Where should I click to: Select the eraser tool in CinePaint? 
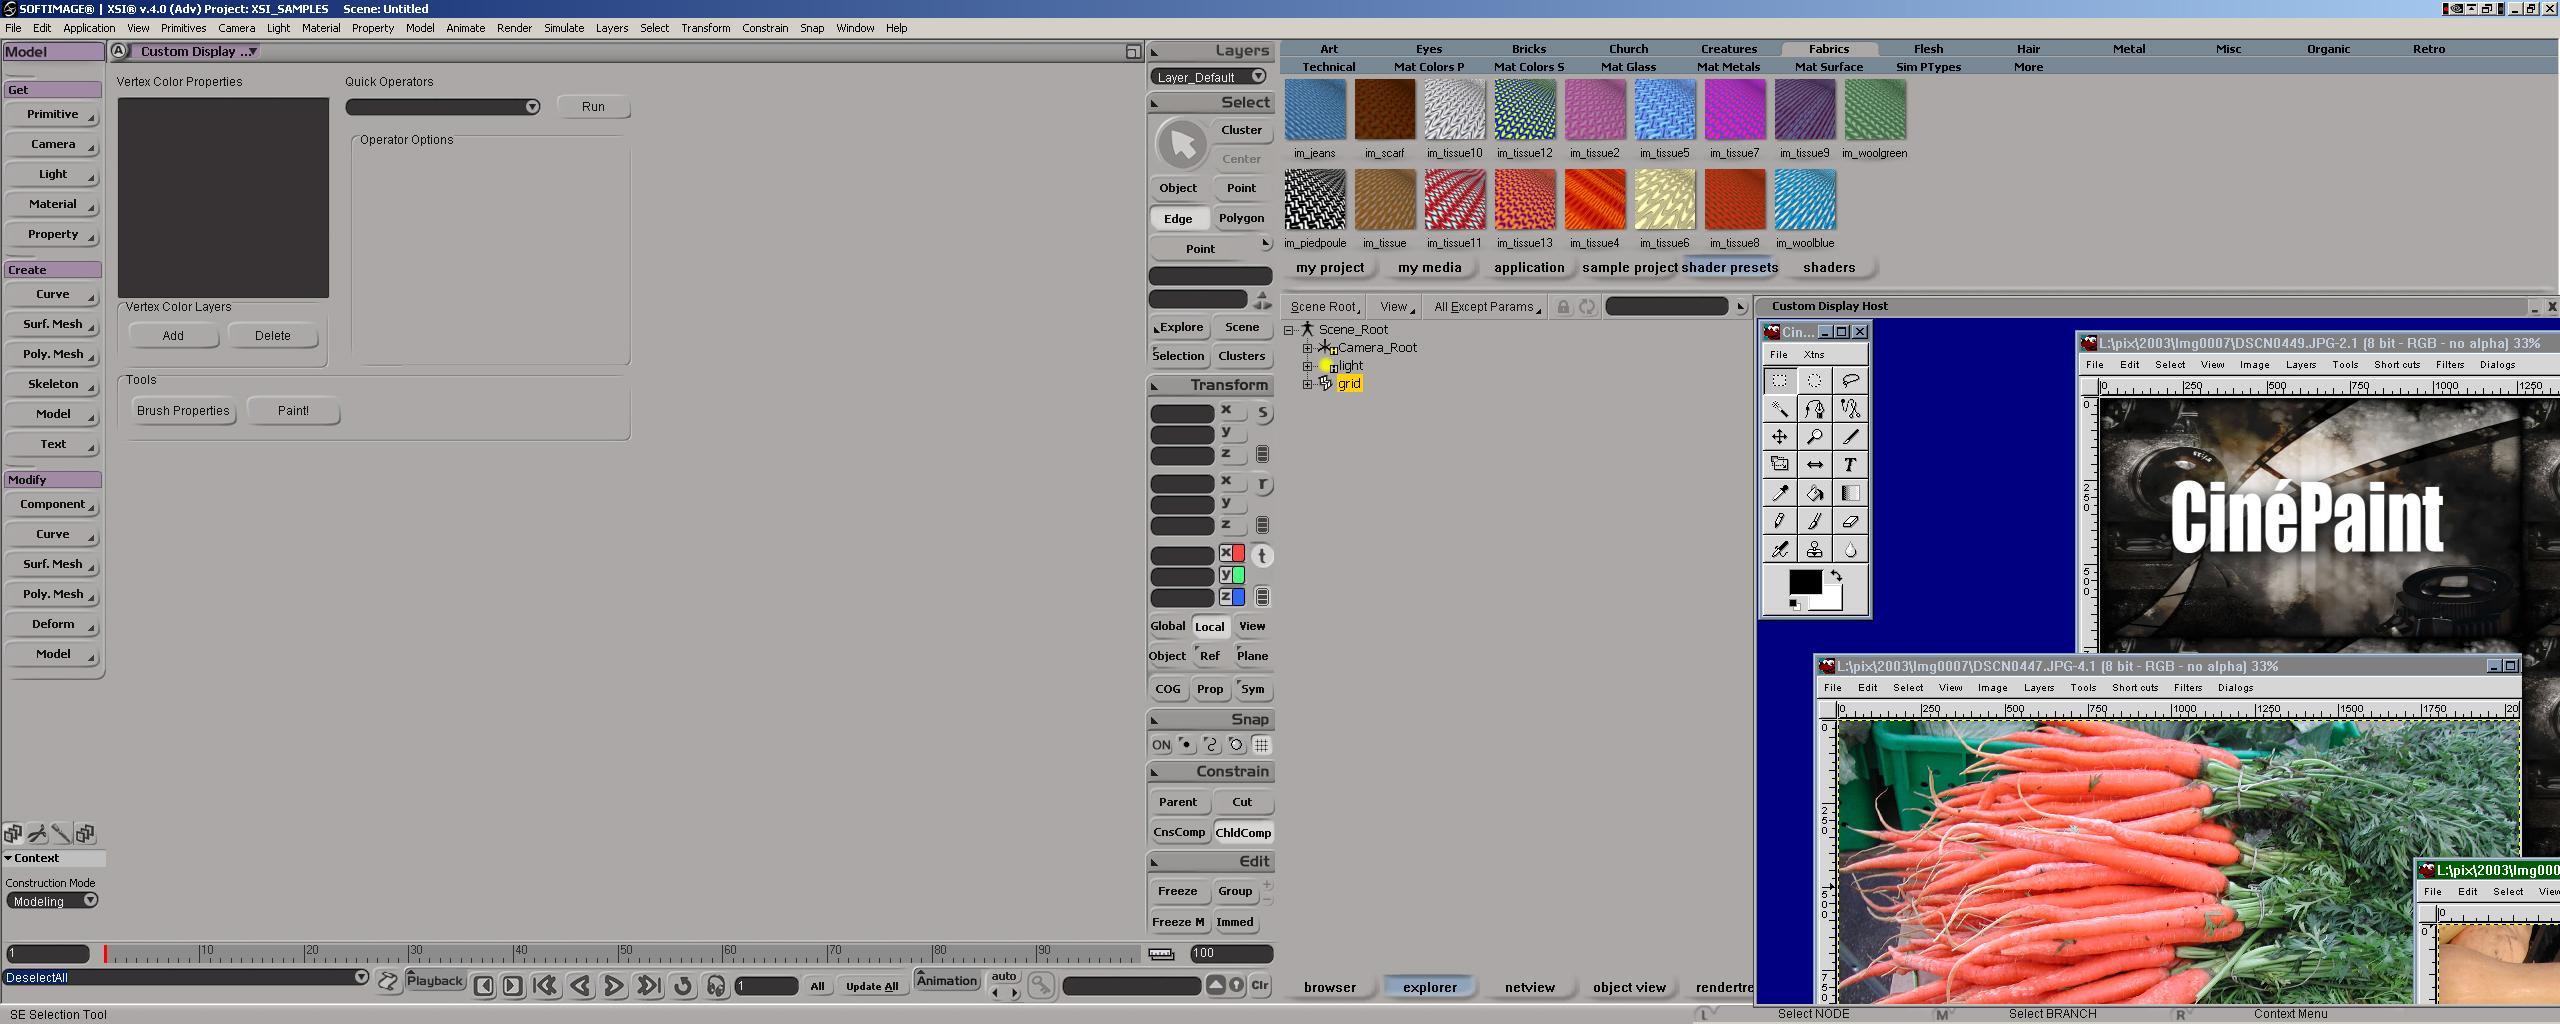pyautogui.click(x=1850, y=520)
